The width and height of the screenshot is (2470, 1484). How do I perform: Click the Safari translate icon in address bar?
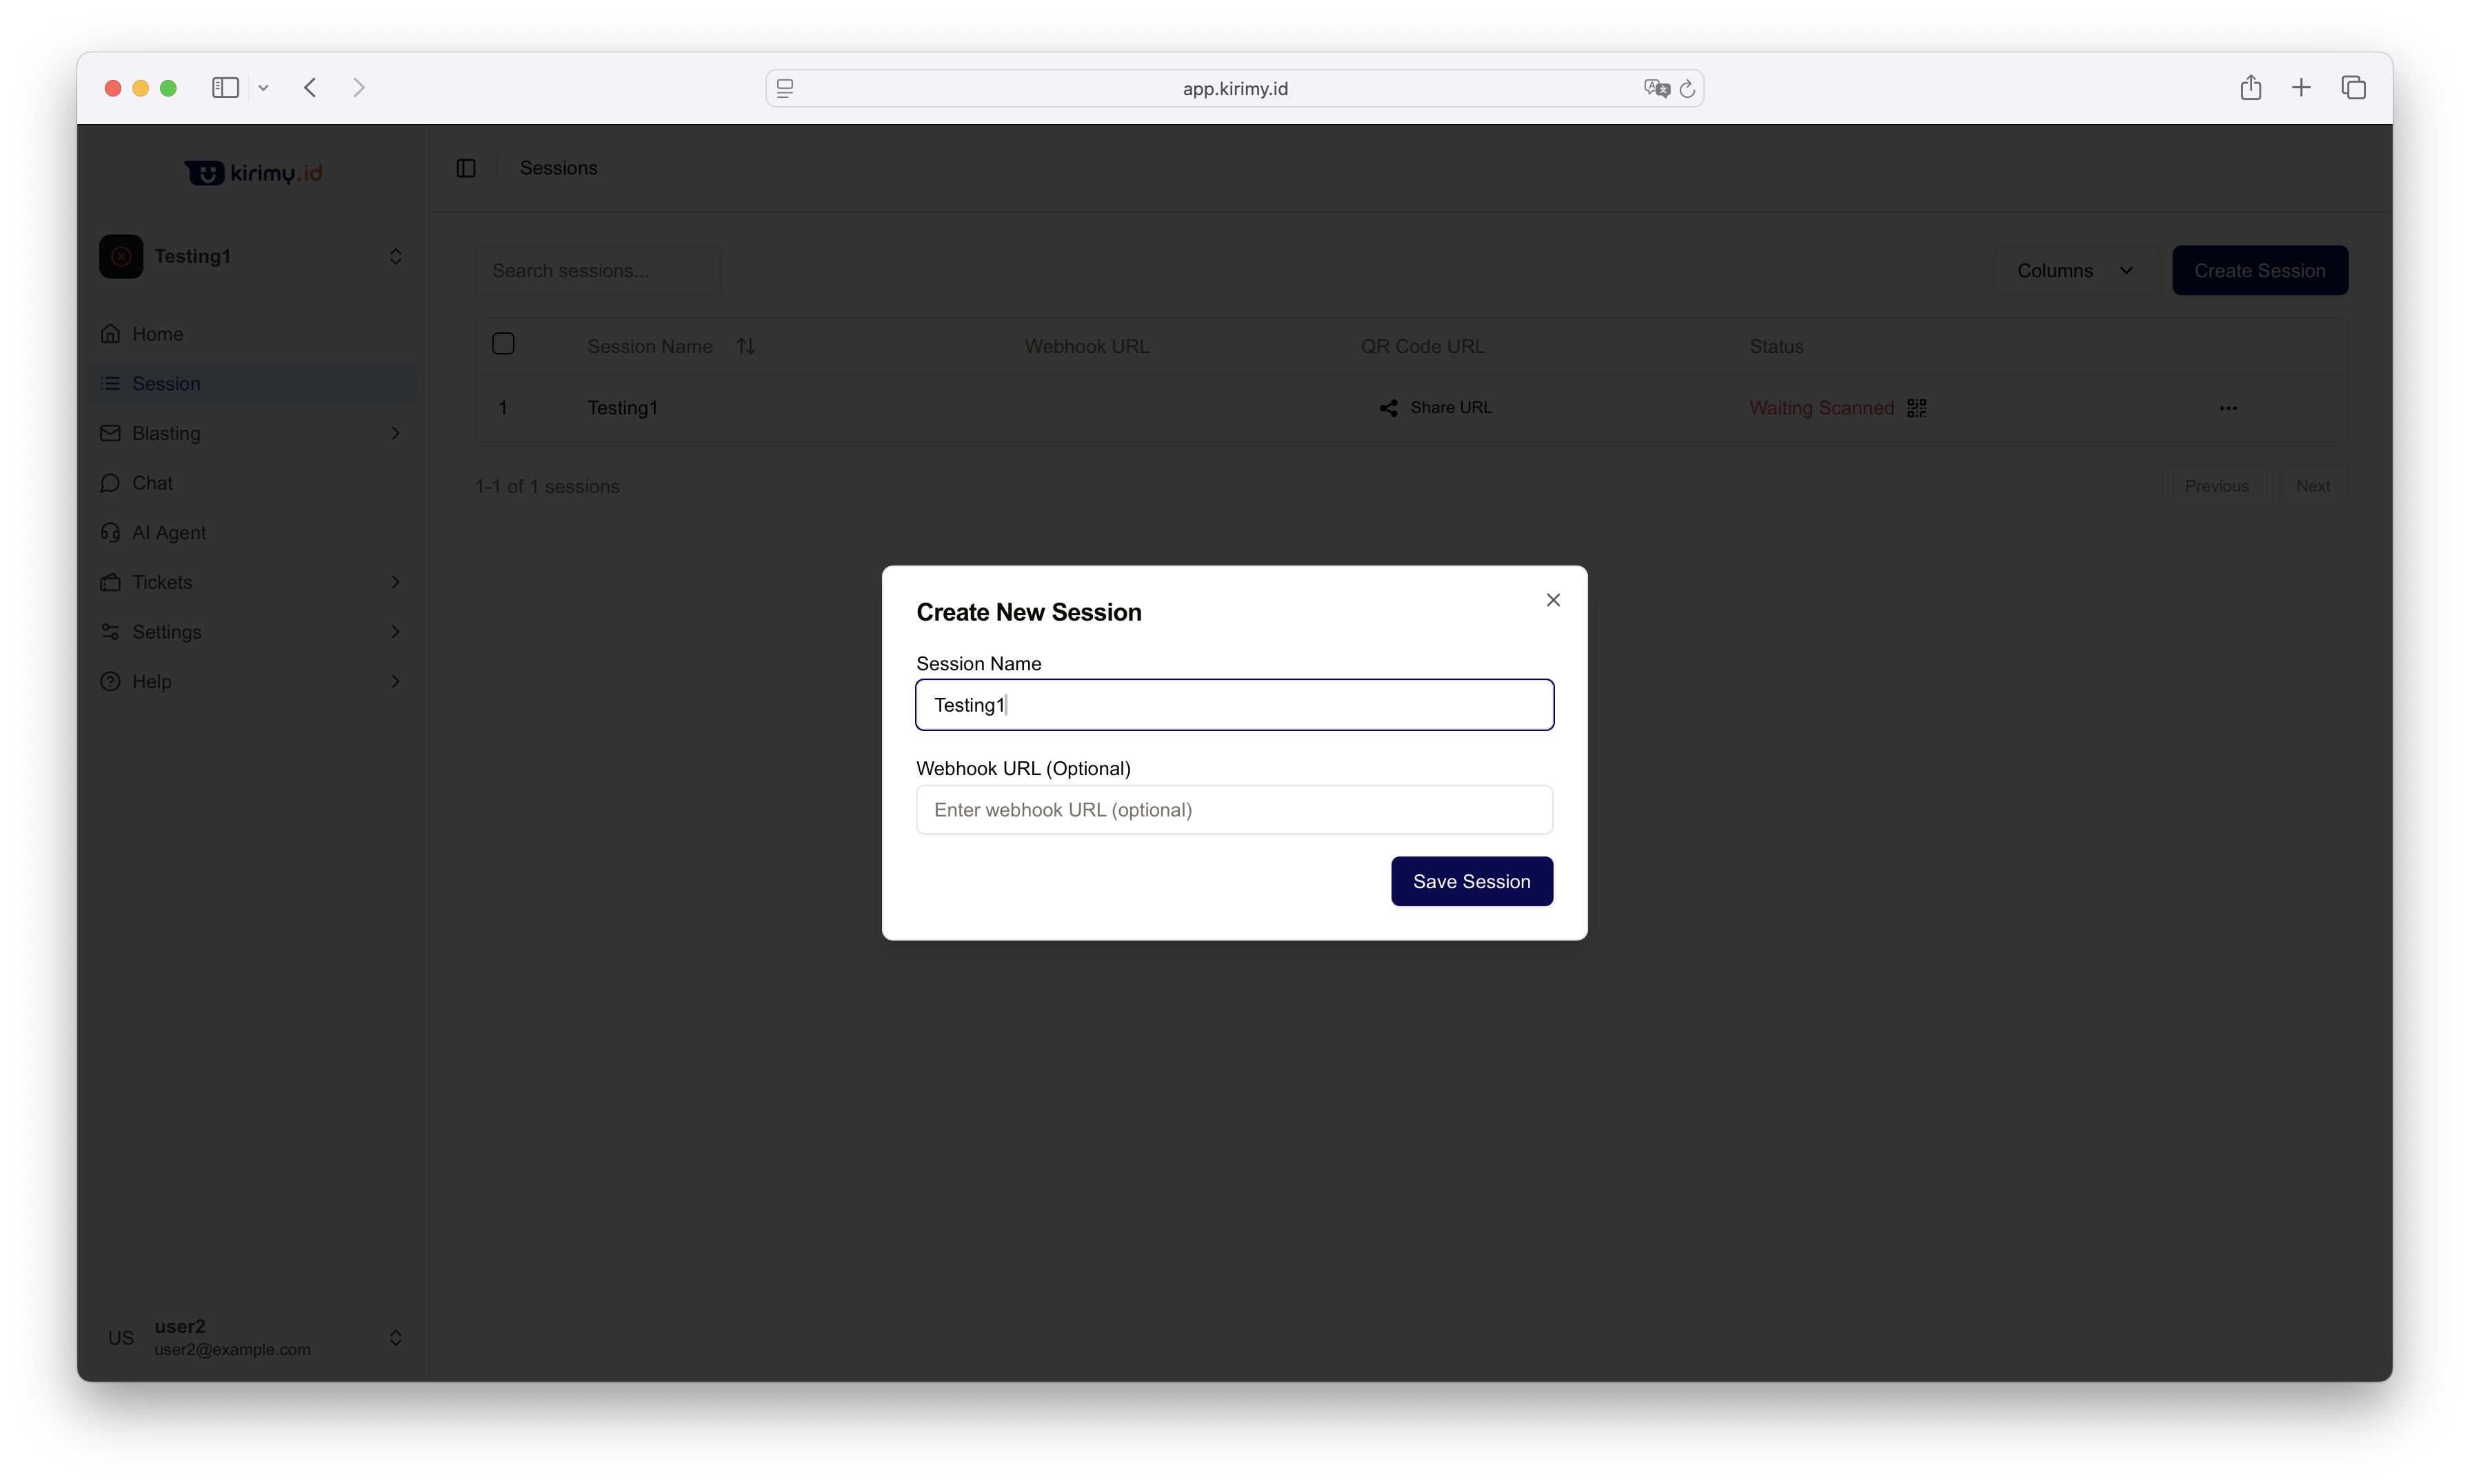[1656, 88]
